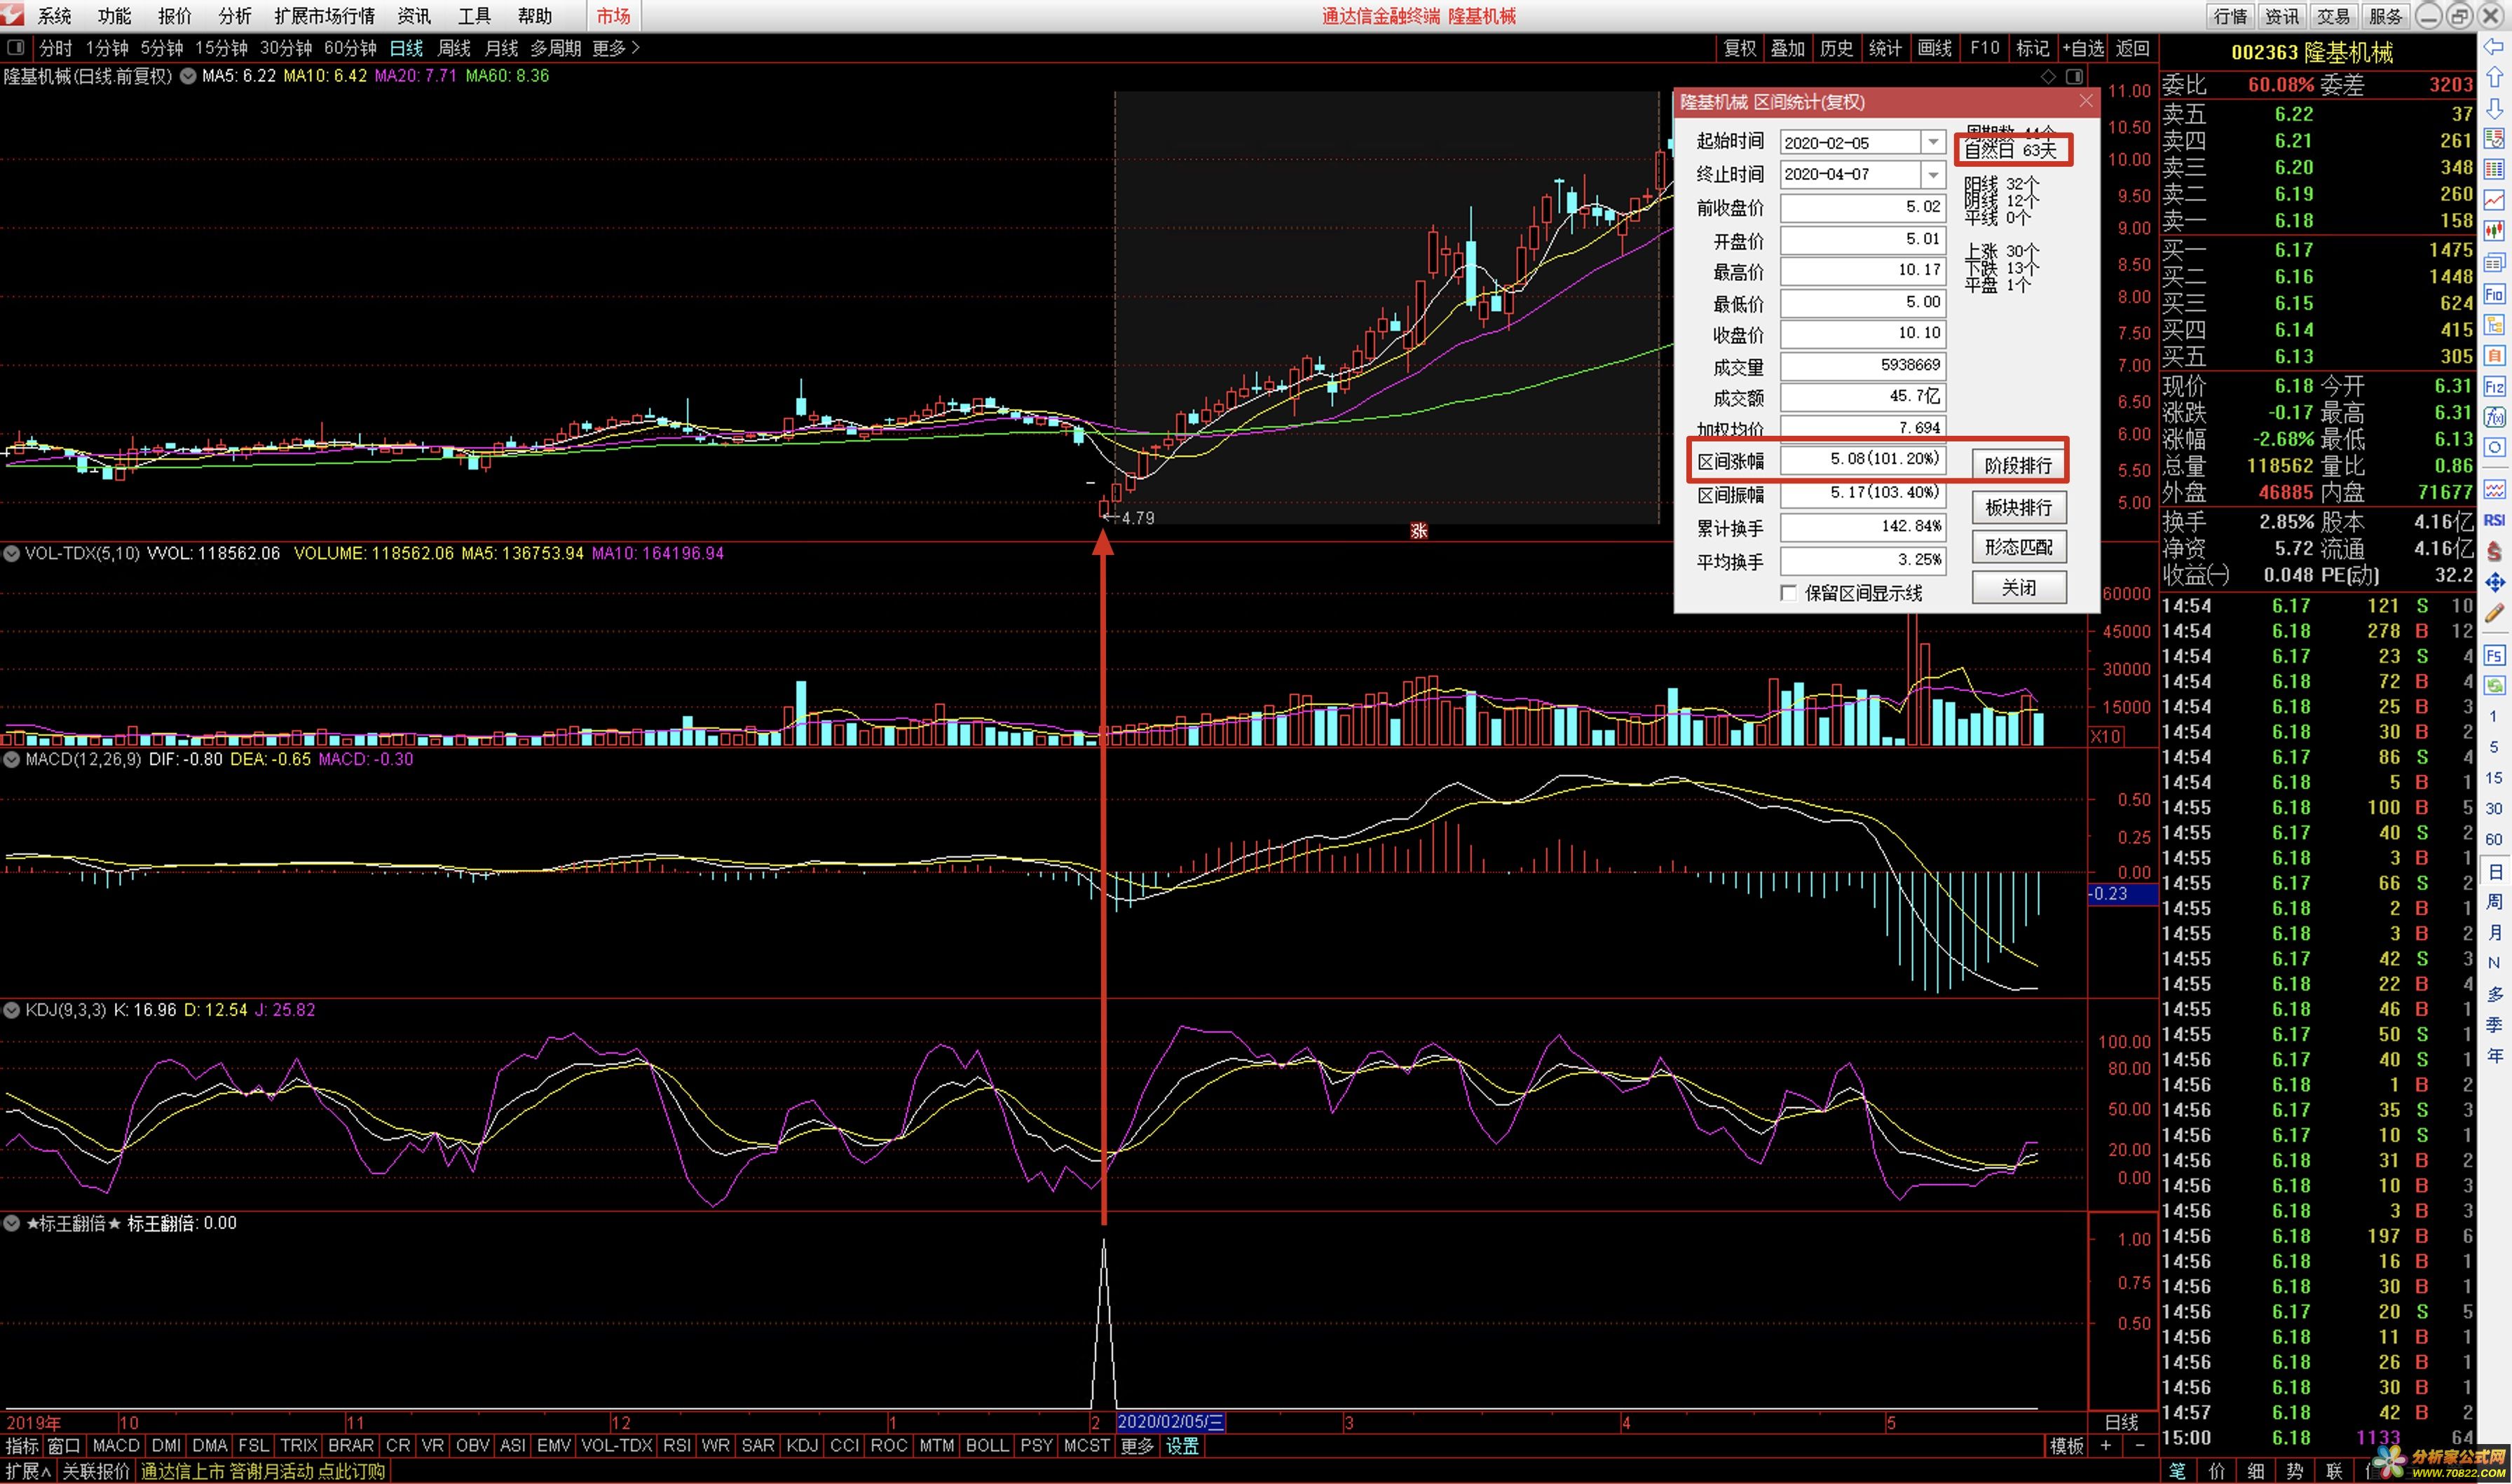The width and height of the screenshot is (2512, 1484).
Task: Click the +自选 toolbar button
Action: [2083, 48]
